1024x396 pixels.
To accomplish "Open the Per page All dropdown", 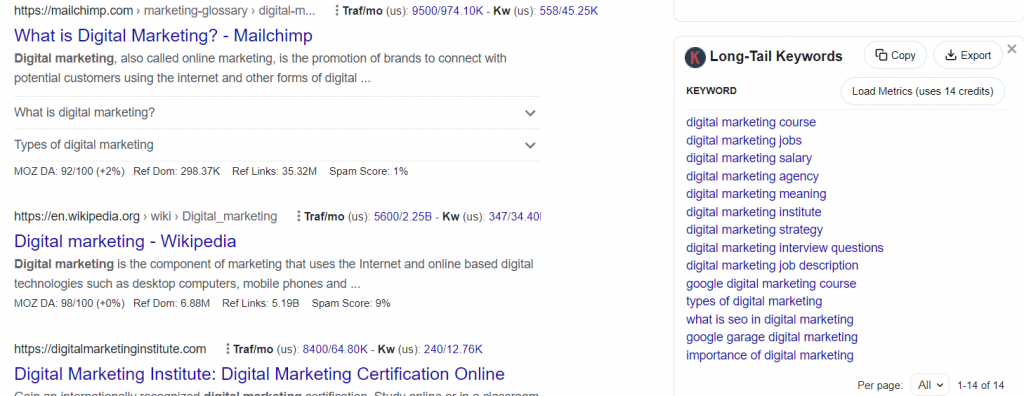I will tap(930, 386).
